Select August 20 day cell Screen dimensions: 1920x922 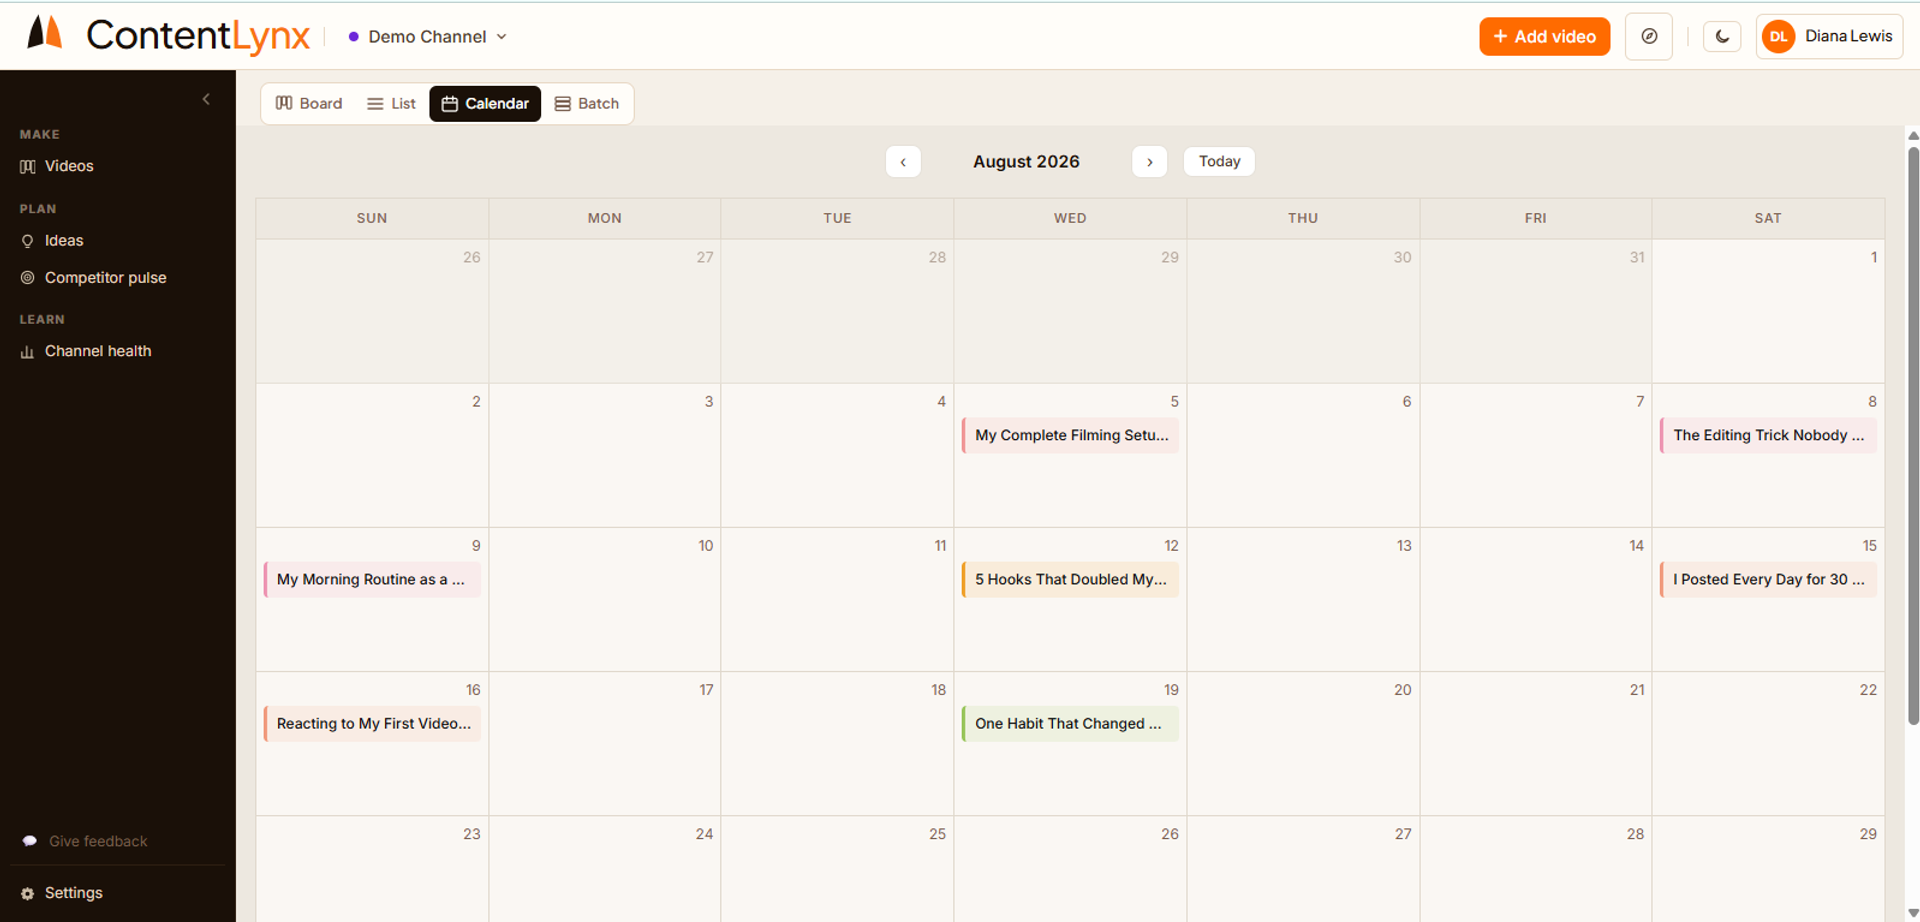pyautogui.click(x=1303, y=743)
